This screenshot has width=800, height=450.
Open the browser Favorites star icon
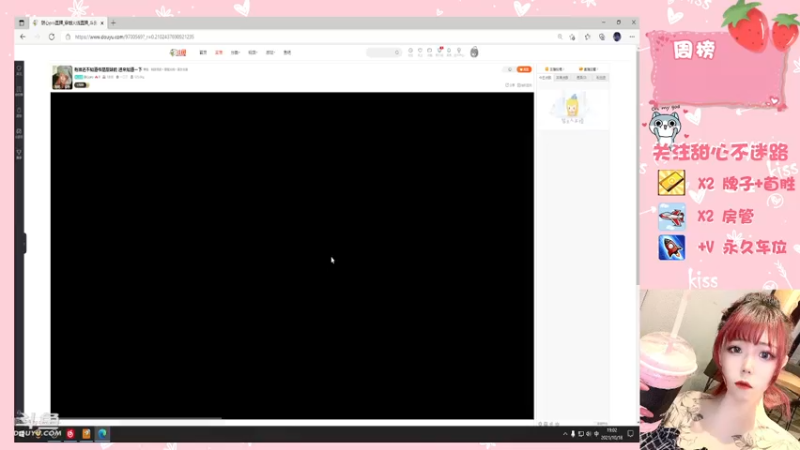[588, 37]
